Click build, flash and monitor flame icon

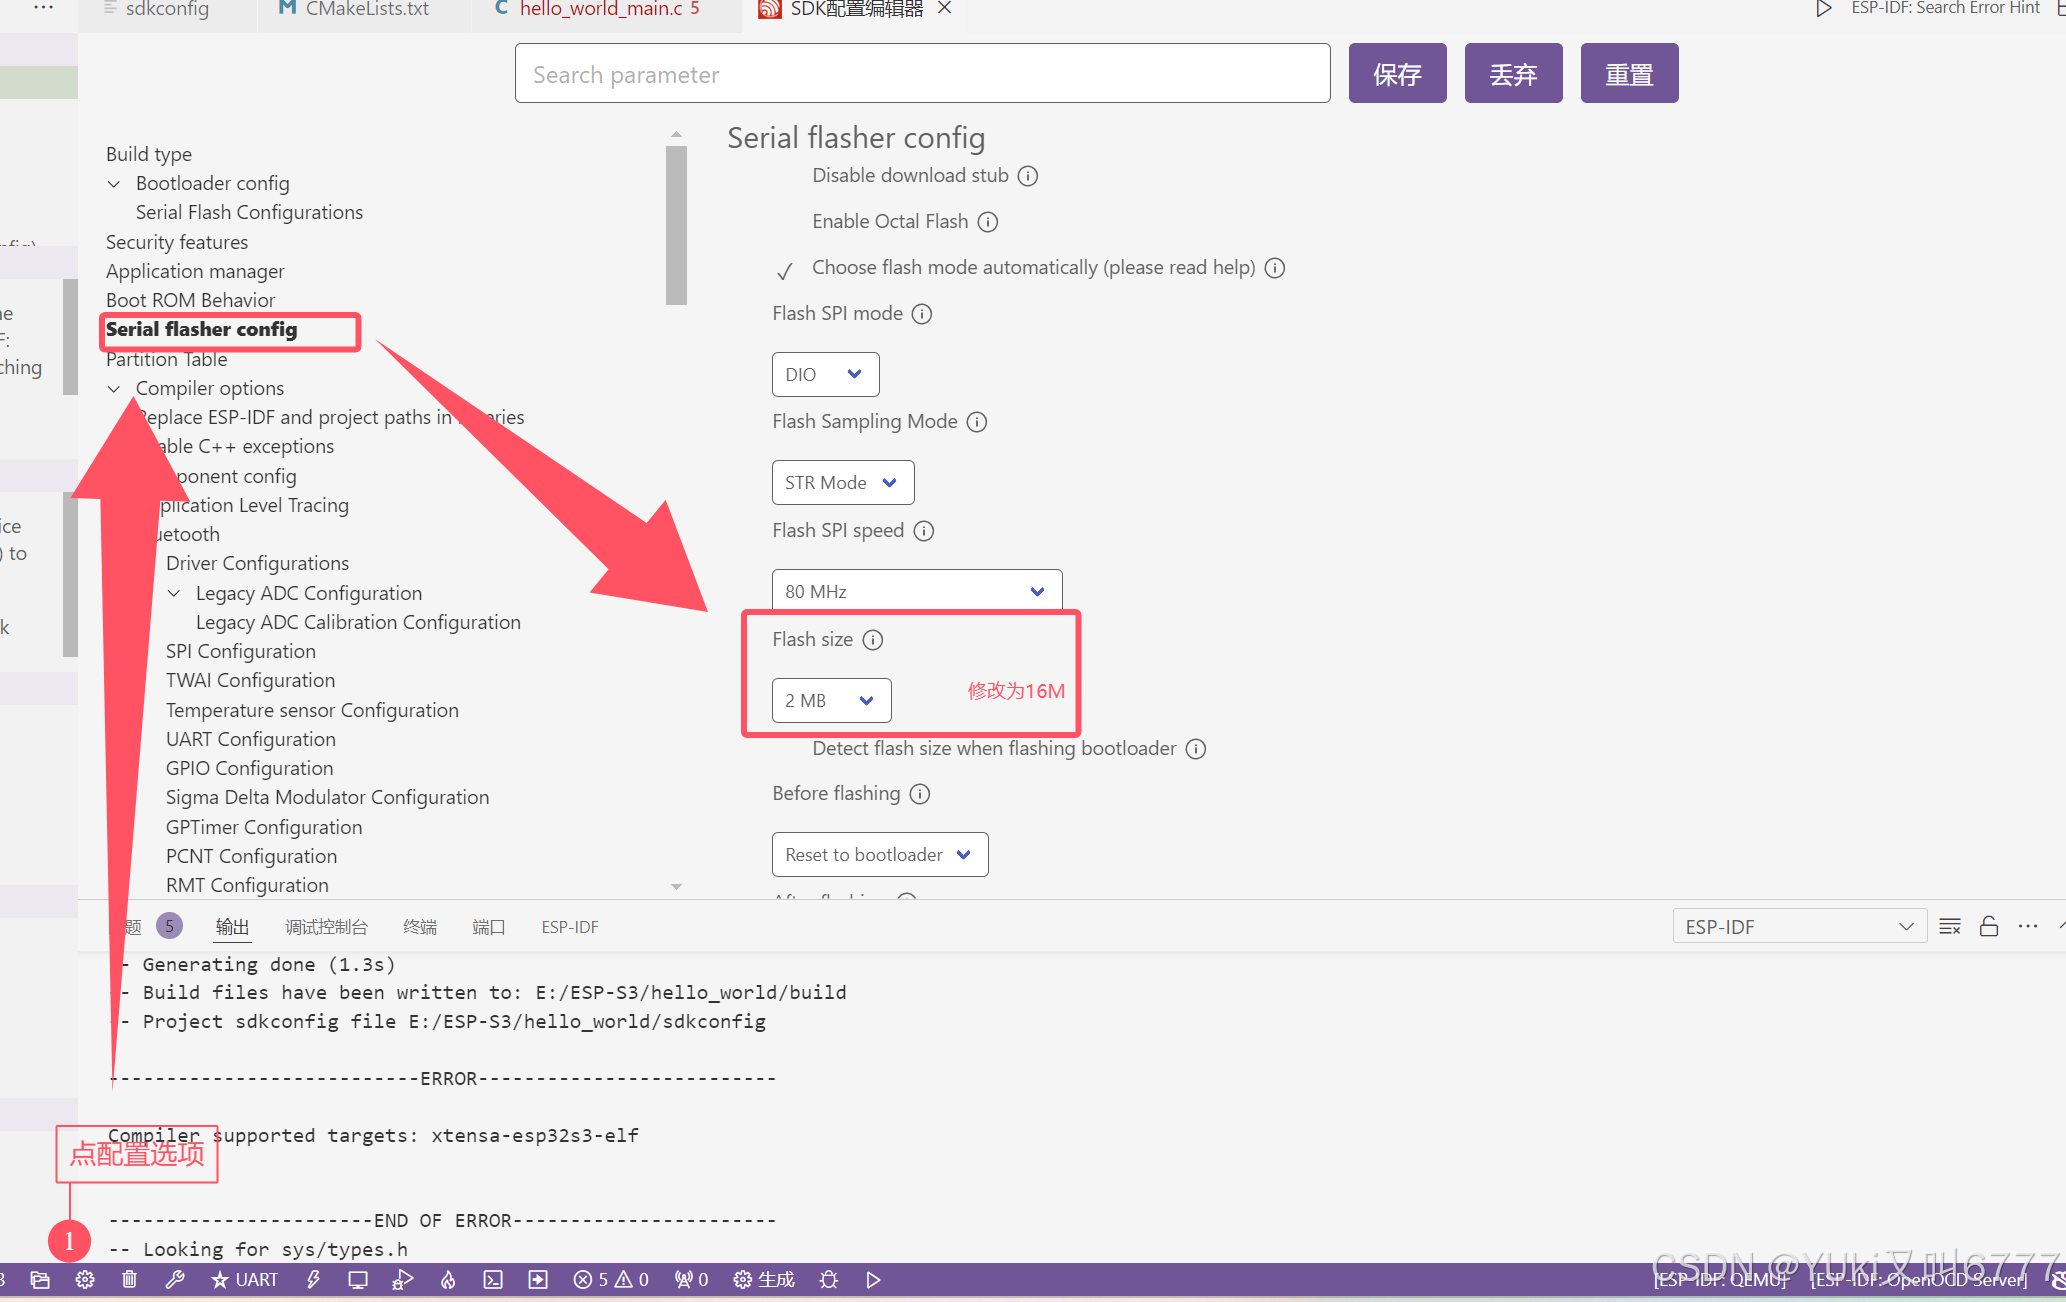[x=448, y=1279]
